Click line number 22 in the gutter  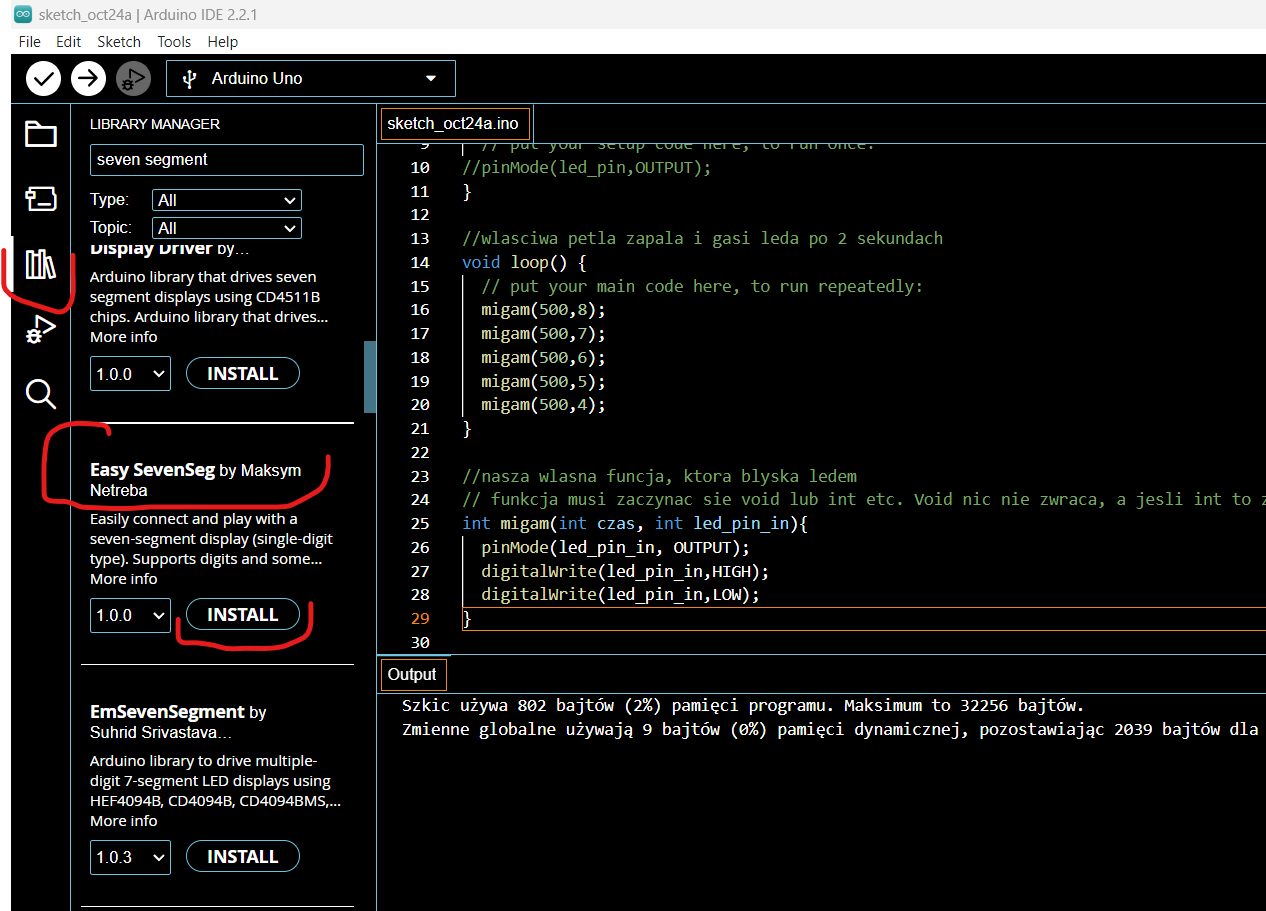click(x=420, y=452)
